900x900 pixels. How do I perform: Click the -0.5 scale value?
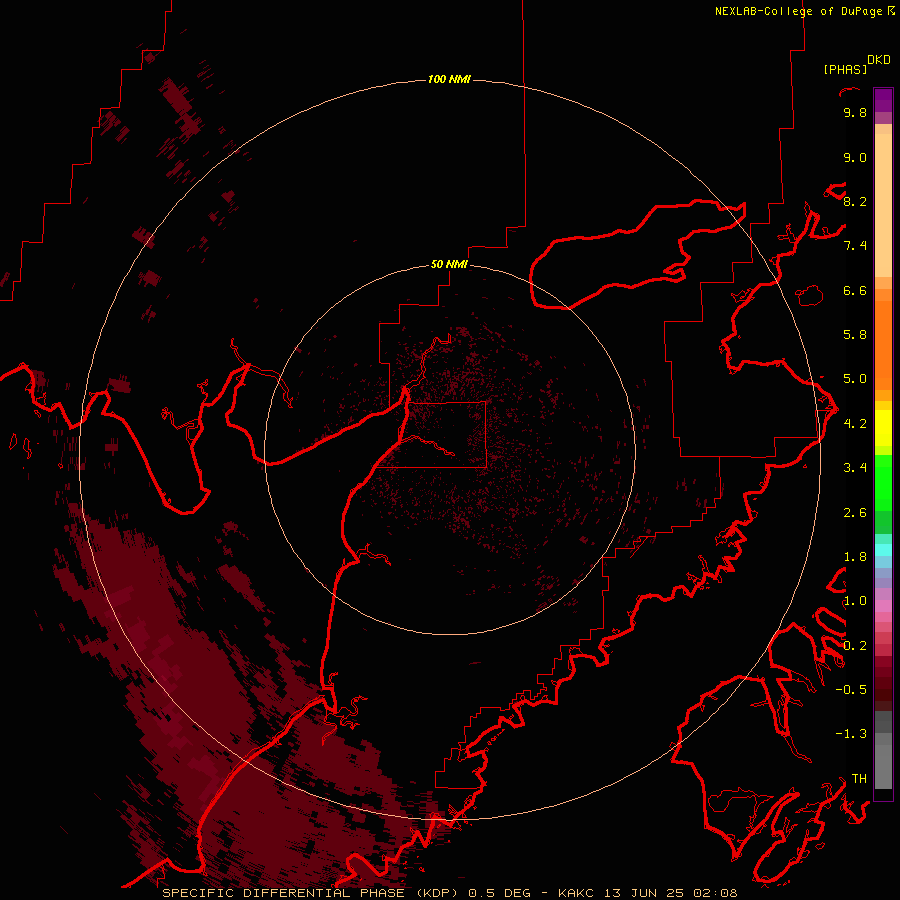[x=851, y=690]
